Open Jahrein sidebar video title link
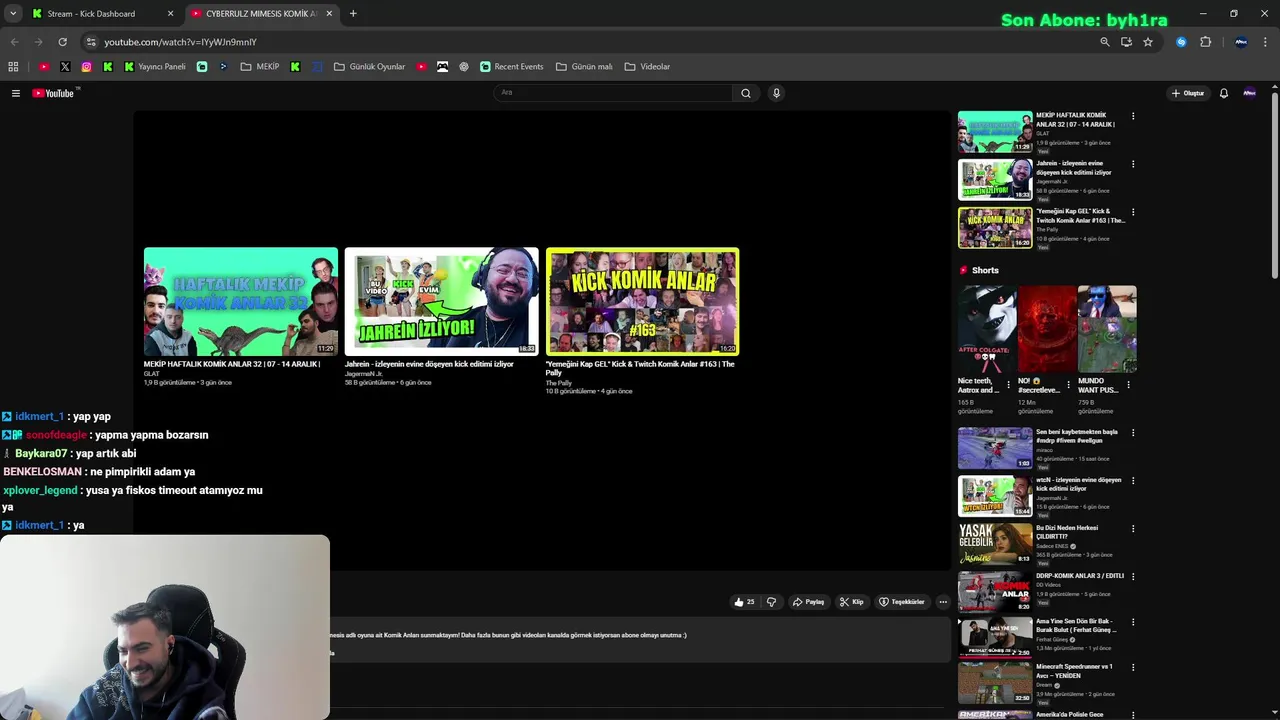 tap(1074, 168)
